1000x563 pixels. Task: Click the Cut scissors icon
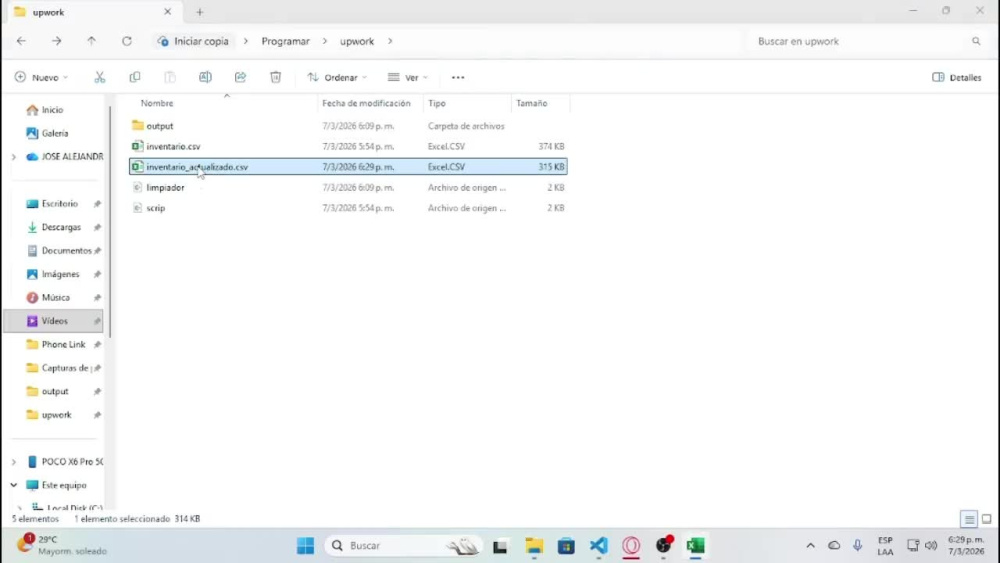tap(99, 77)
